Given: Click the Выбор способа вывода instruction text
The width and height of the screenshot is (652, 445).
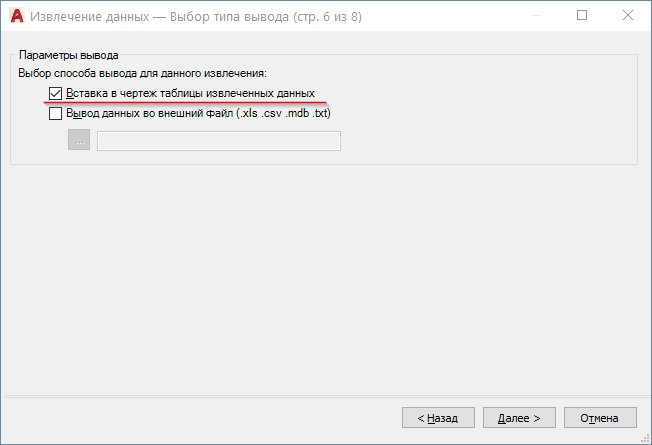Looking at the screenshot, I should tap(142, 74).
